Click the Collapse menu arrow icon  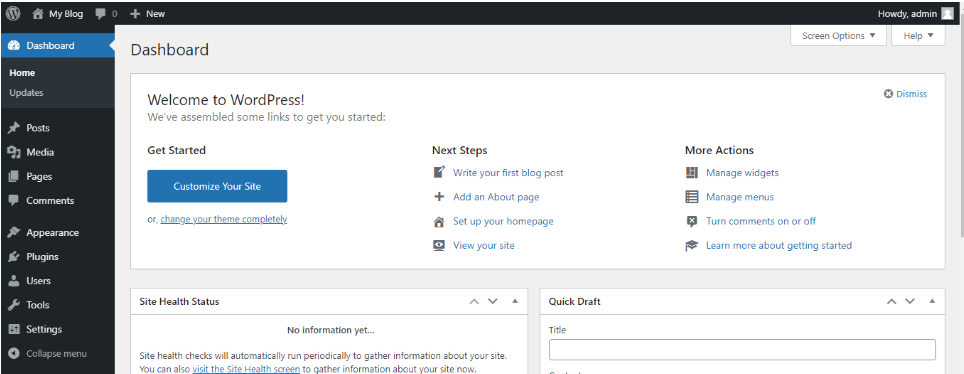click(14, 354)
